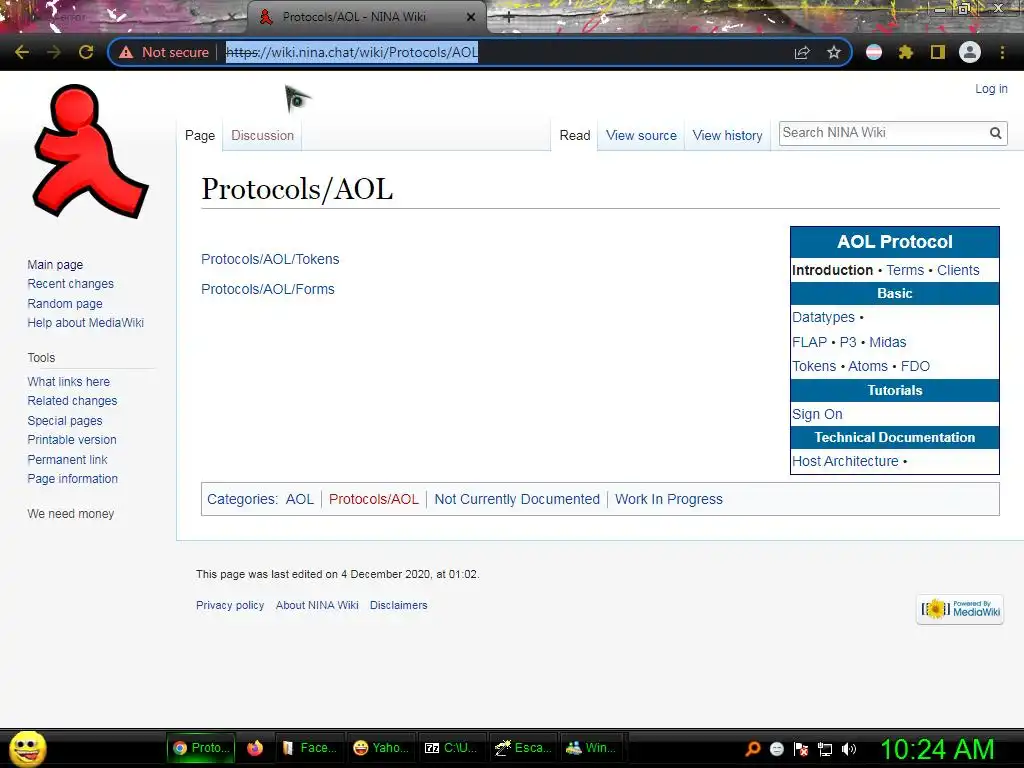The image size is (1024, 768).
Task: Open Page information
Action: click(x=72, y=479)
